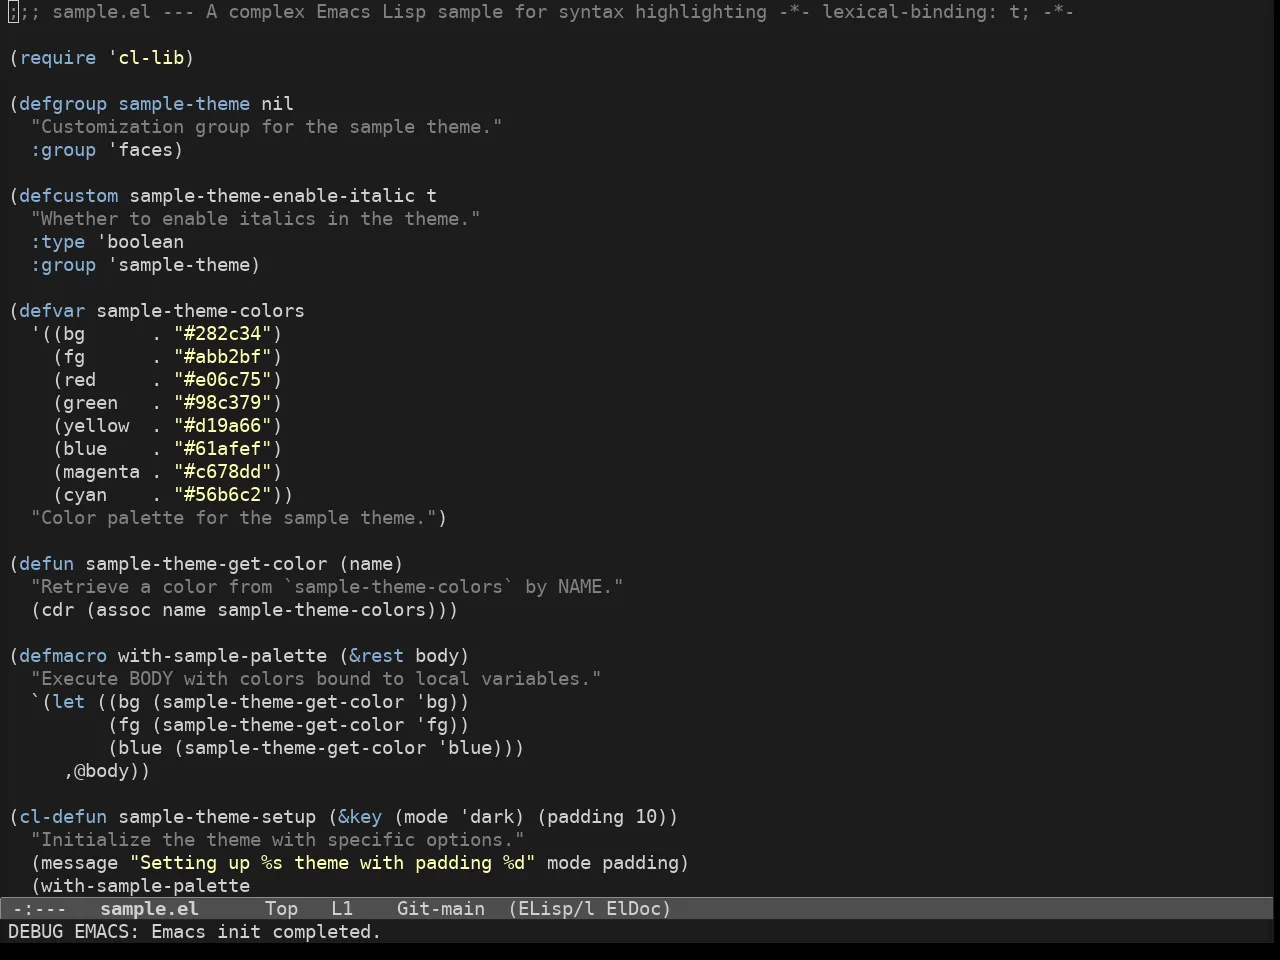Click color string "#abb2bf"

tap(223, 357)
